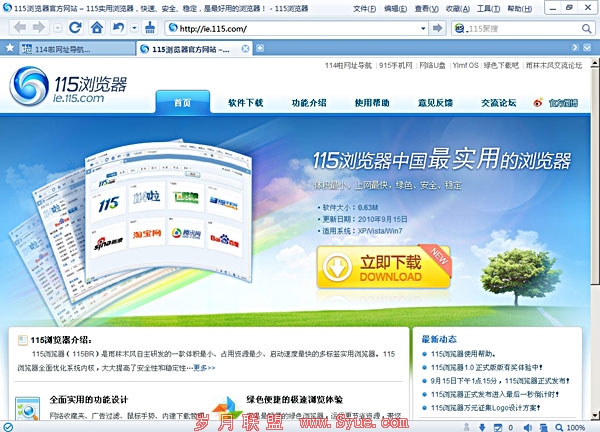
Task: Open the 交流论坛 page
Action: click(x=499, y=103)
